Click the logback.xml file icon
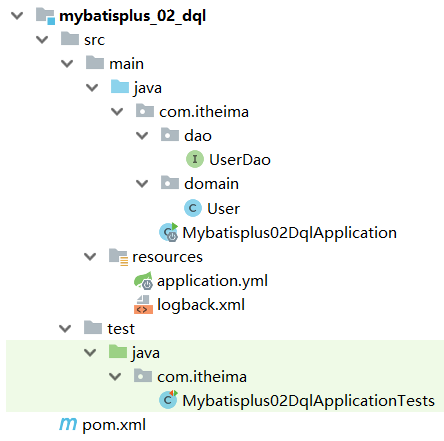The width and height of the screenshot is (444, 441). point(143,304)
